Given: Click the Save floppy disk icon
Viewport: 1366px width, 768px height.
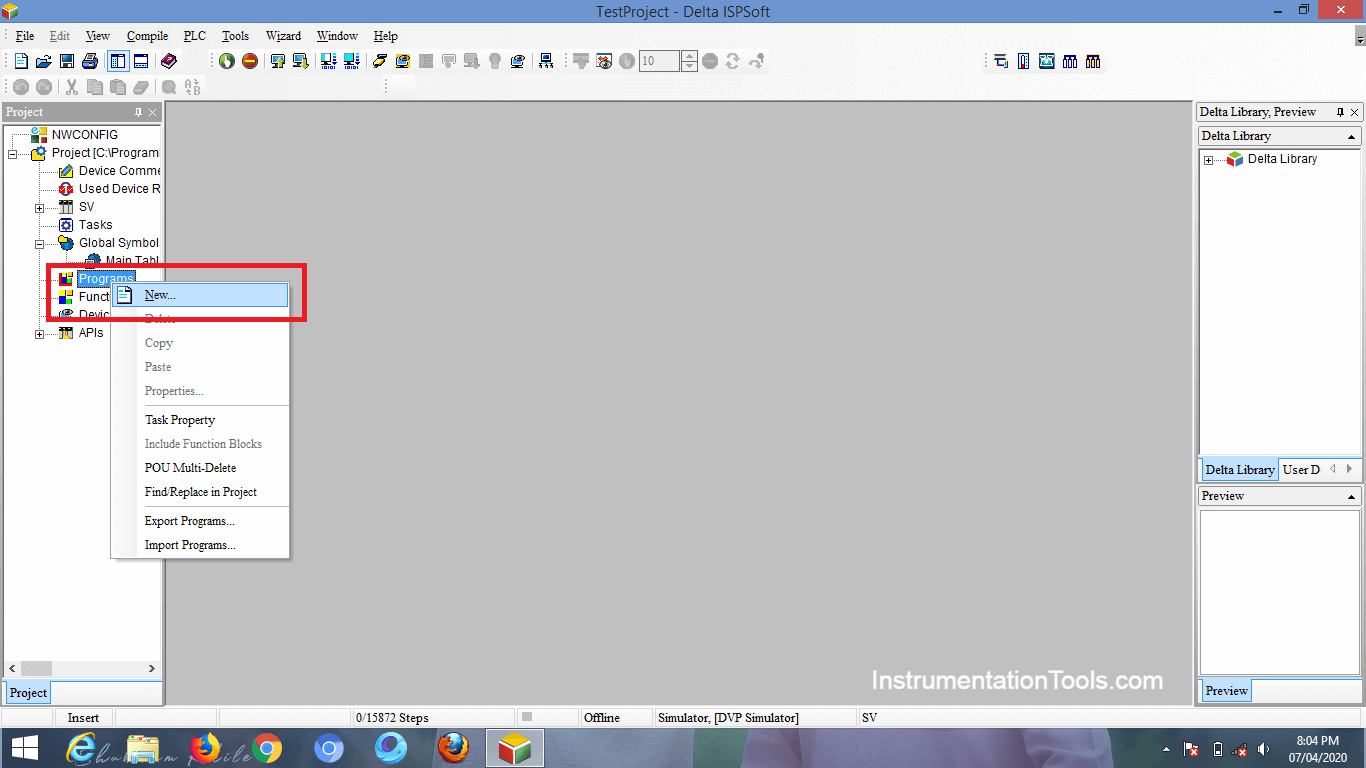Looking at the screenshot, I should coord(67,61).
